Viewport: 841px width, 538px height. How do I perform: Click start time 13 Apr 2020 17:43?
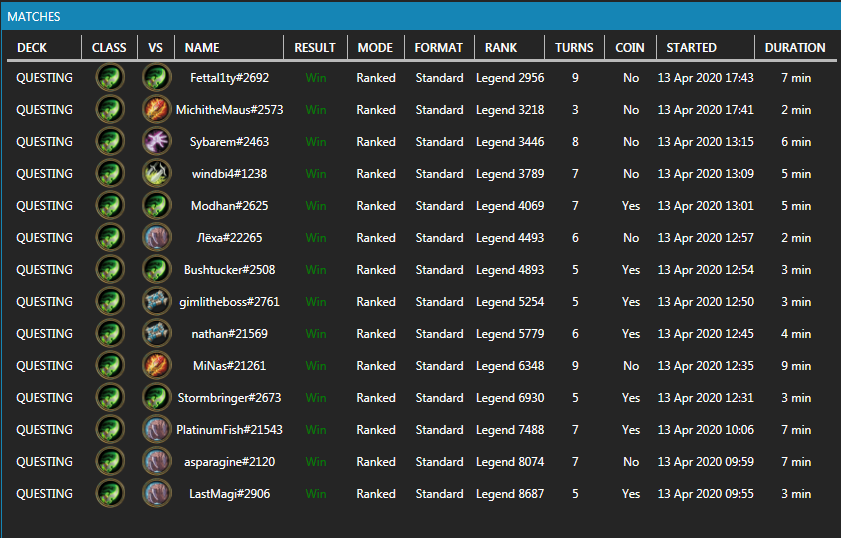click(705, 78)
